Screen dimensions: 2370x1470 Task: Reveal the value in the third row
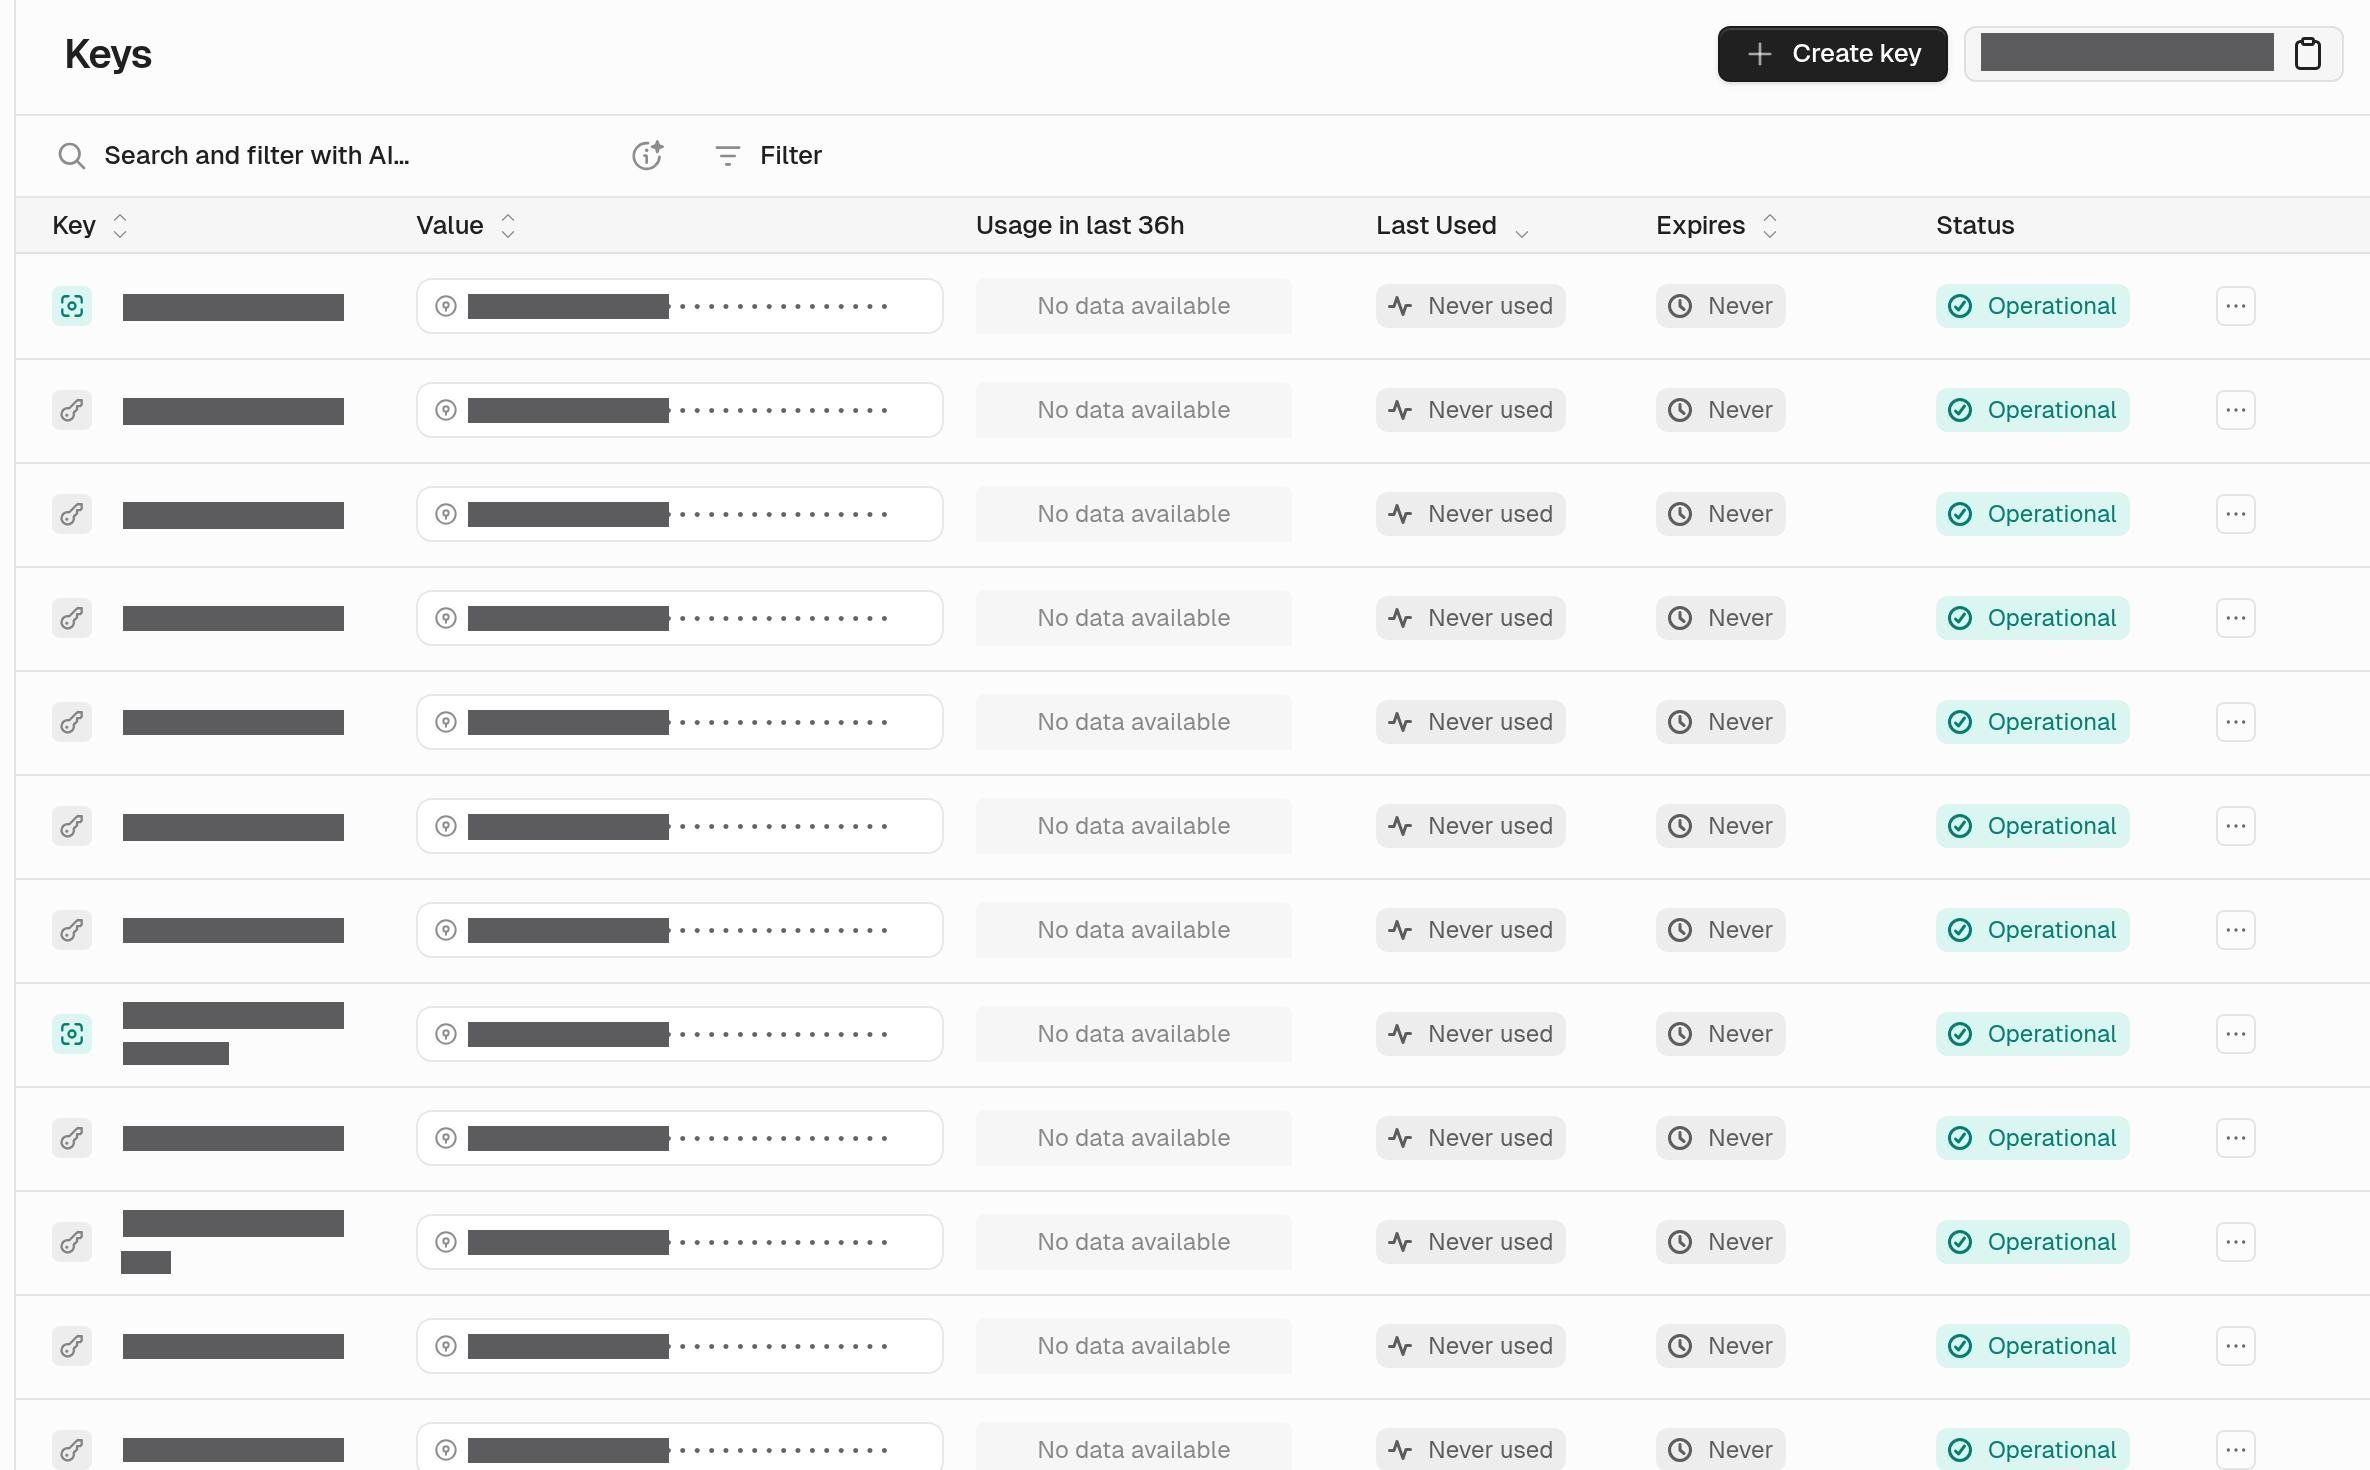pos(446,514)
